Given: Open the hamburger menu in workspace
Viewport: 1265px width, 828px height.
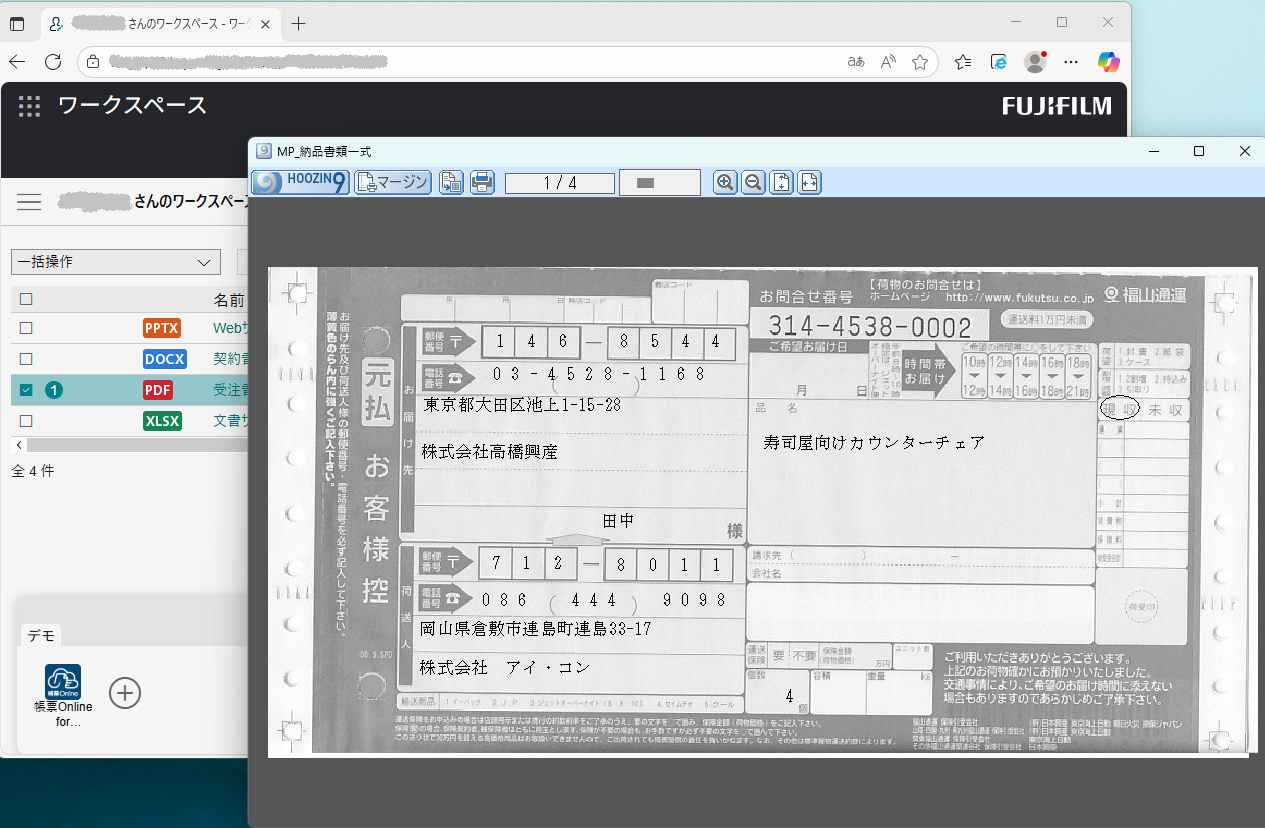Looking at the screenshot, I should (29, 202).
